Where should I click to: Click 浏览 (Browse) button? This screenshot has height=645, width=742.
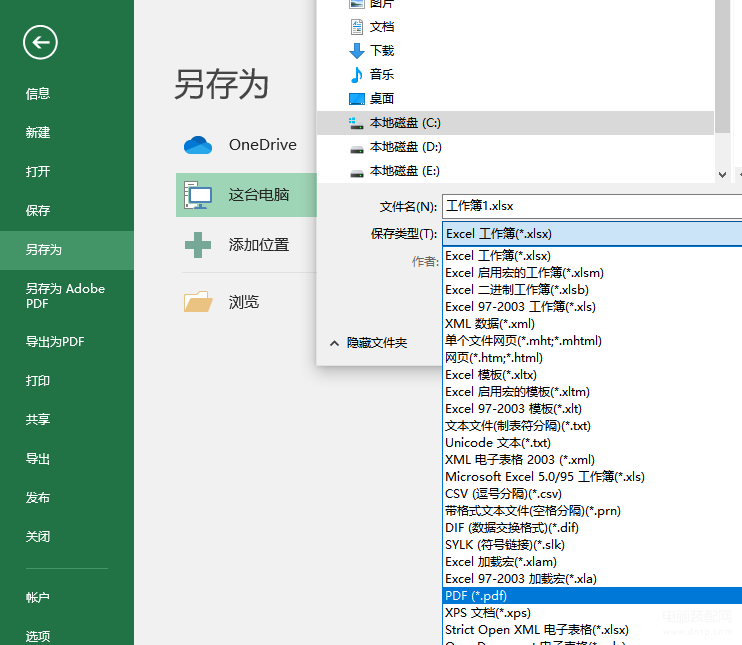(x=246, y=301)
